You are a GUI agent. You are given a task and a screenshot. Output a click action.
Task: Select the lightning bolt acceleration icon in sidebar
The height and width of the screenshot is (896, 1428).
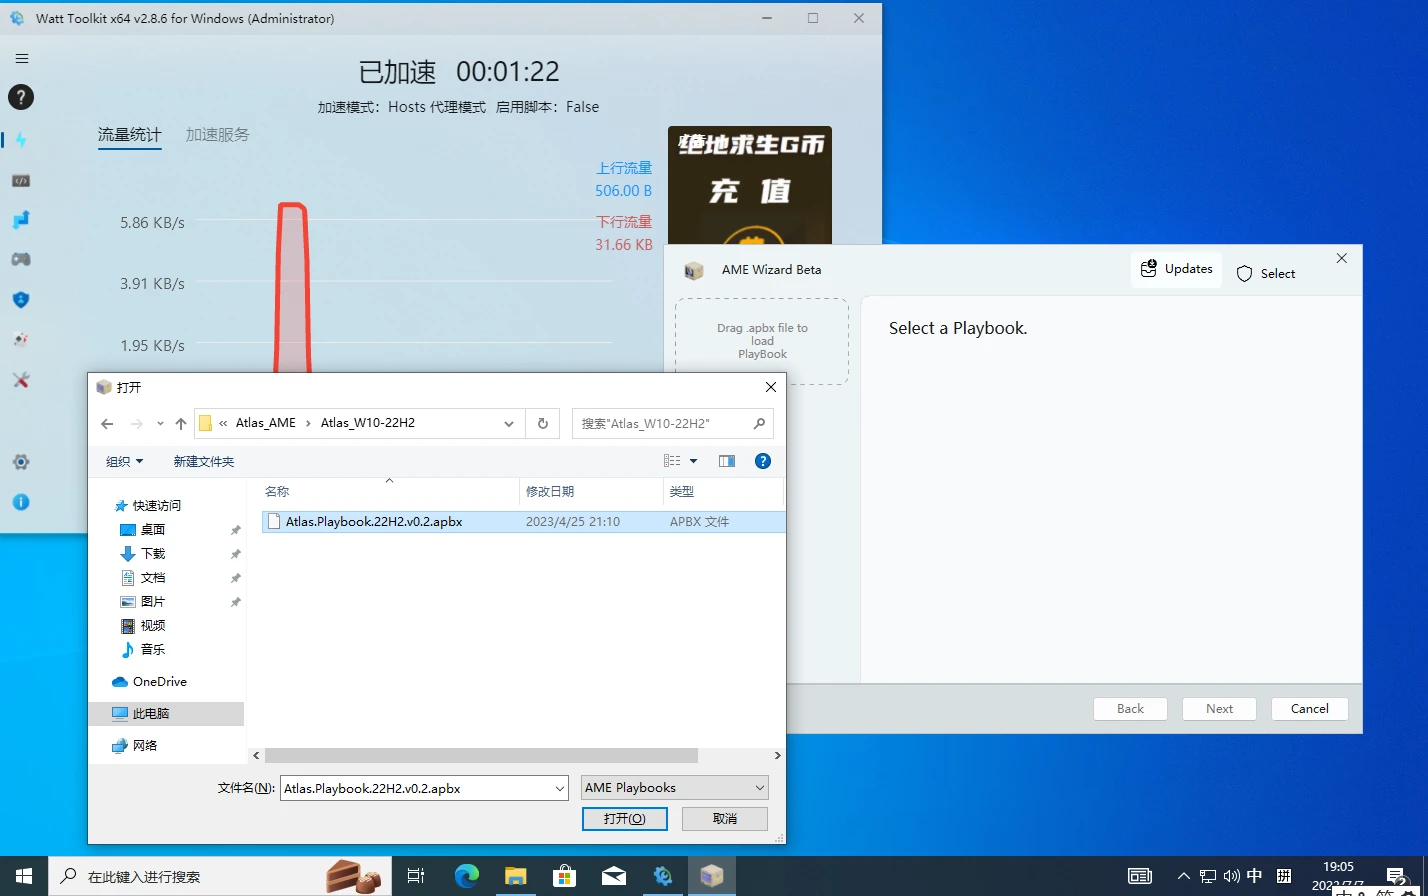21,140
